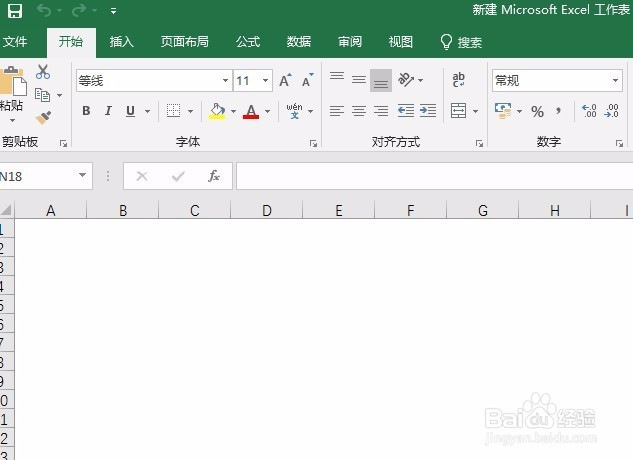Click the Accounting Number Format currency icon

(x=503, y=111)
